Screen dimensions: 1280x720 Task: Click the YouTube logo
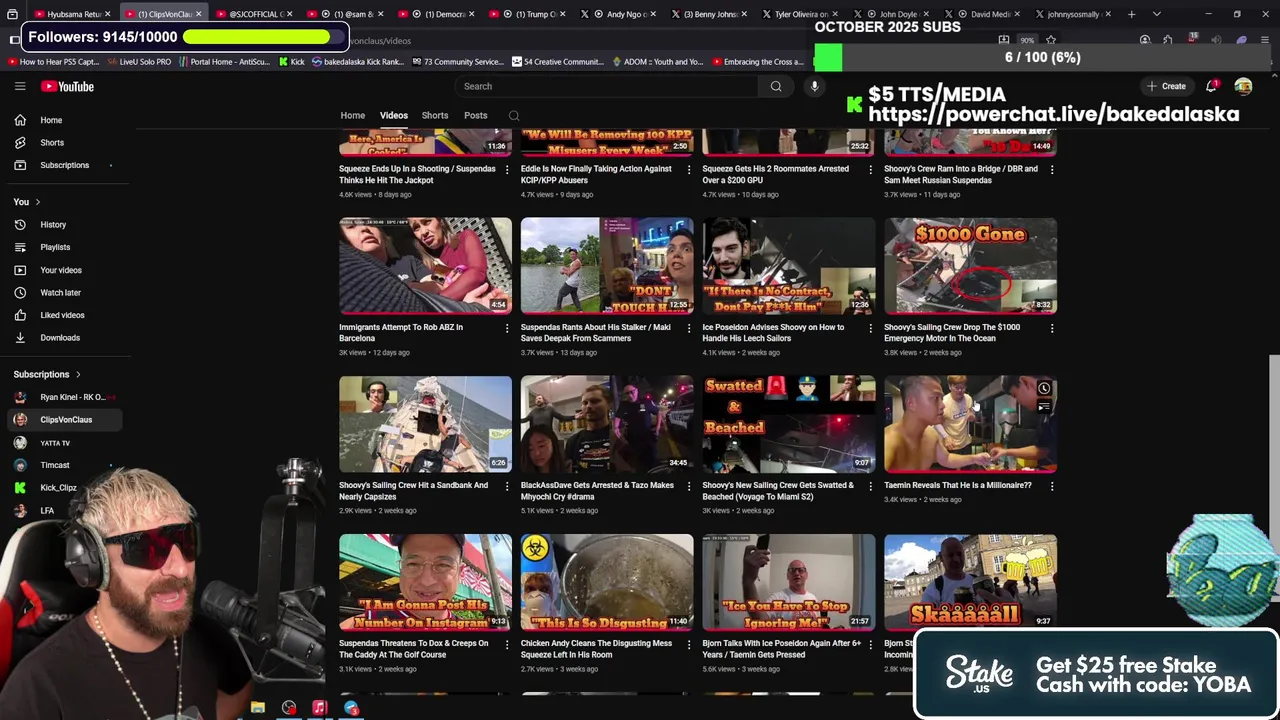point(67,87)
